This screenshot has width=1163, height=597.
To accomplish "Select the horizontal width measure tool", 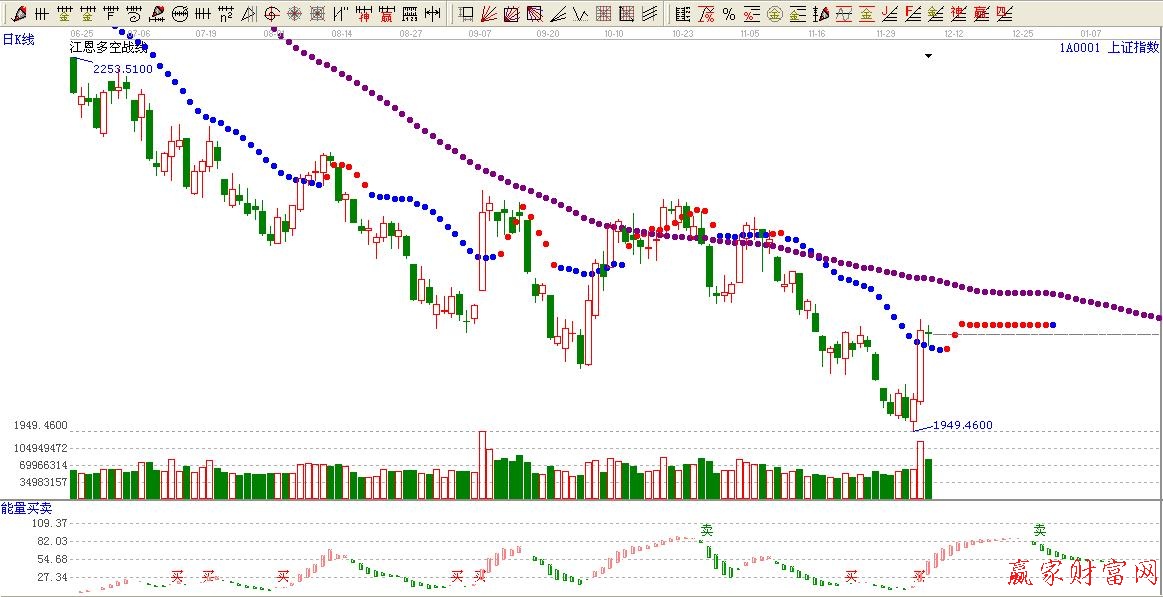I will pyautogui.click(x=432, y=14).
